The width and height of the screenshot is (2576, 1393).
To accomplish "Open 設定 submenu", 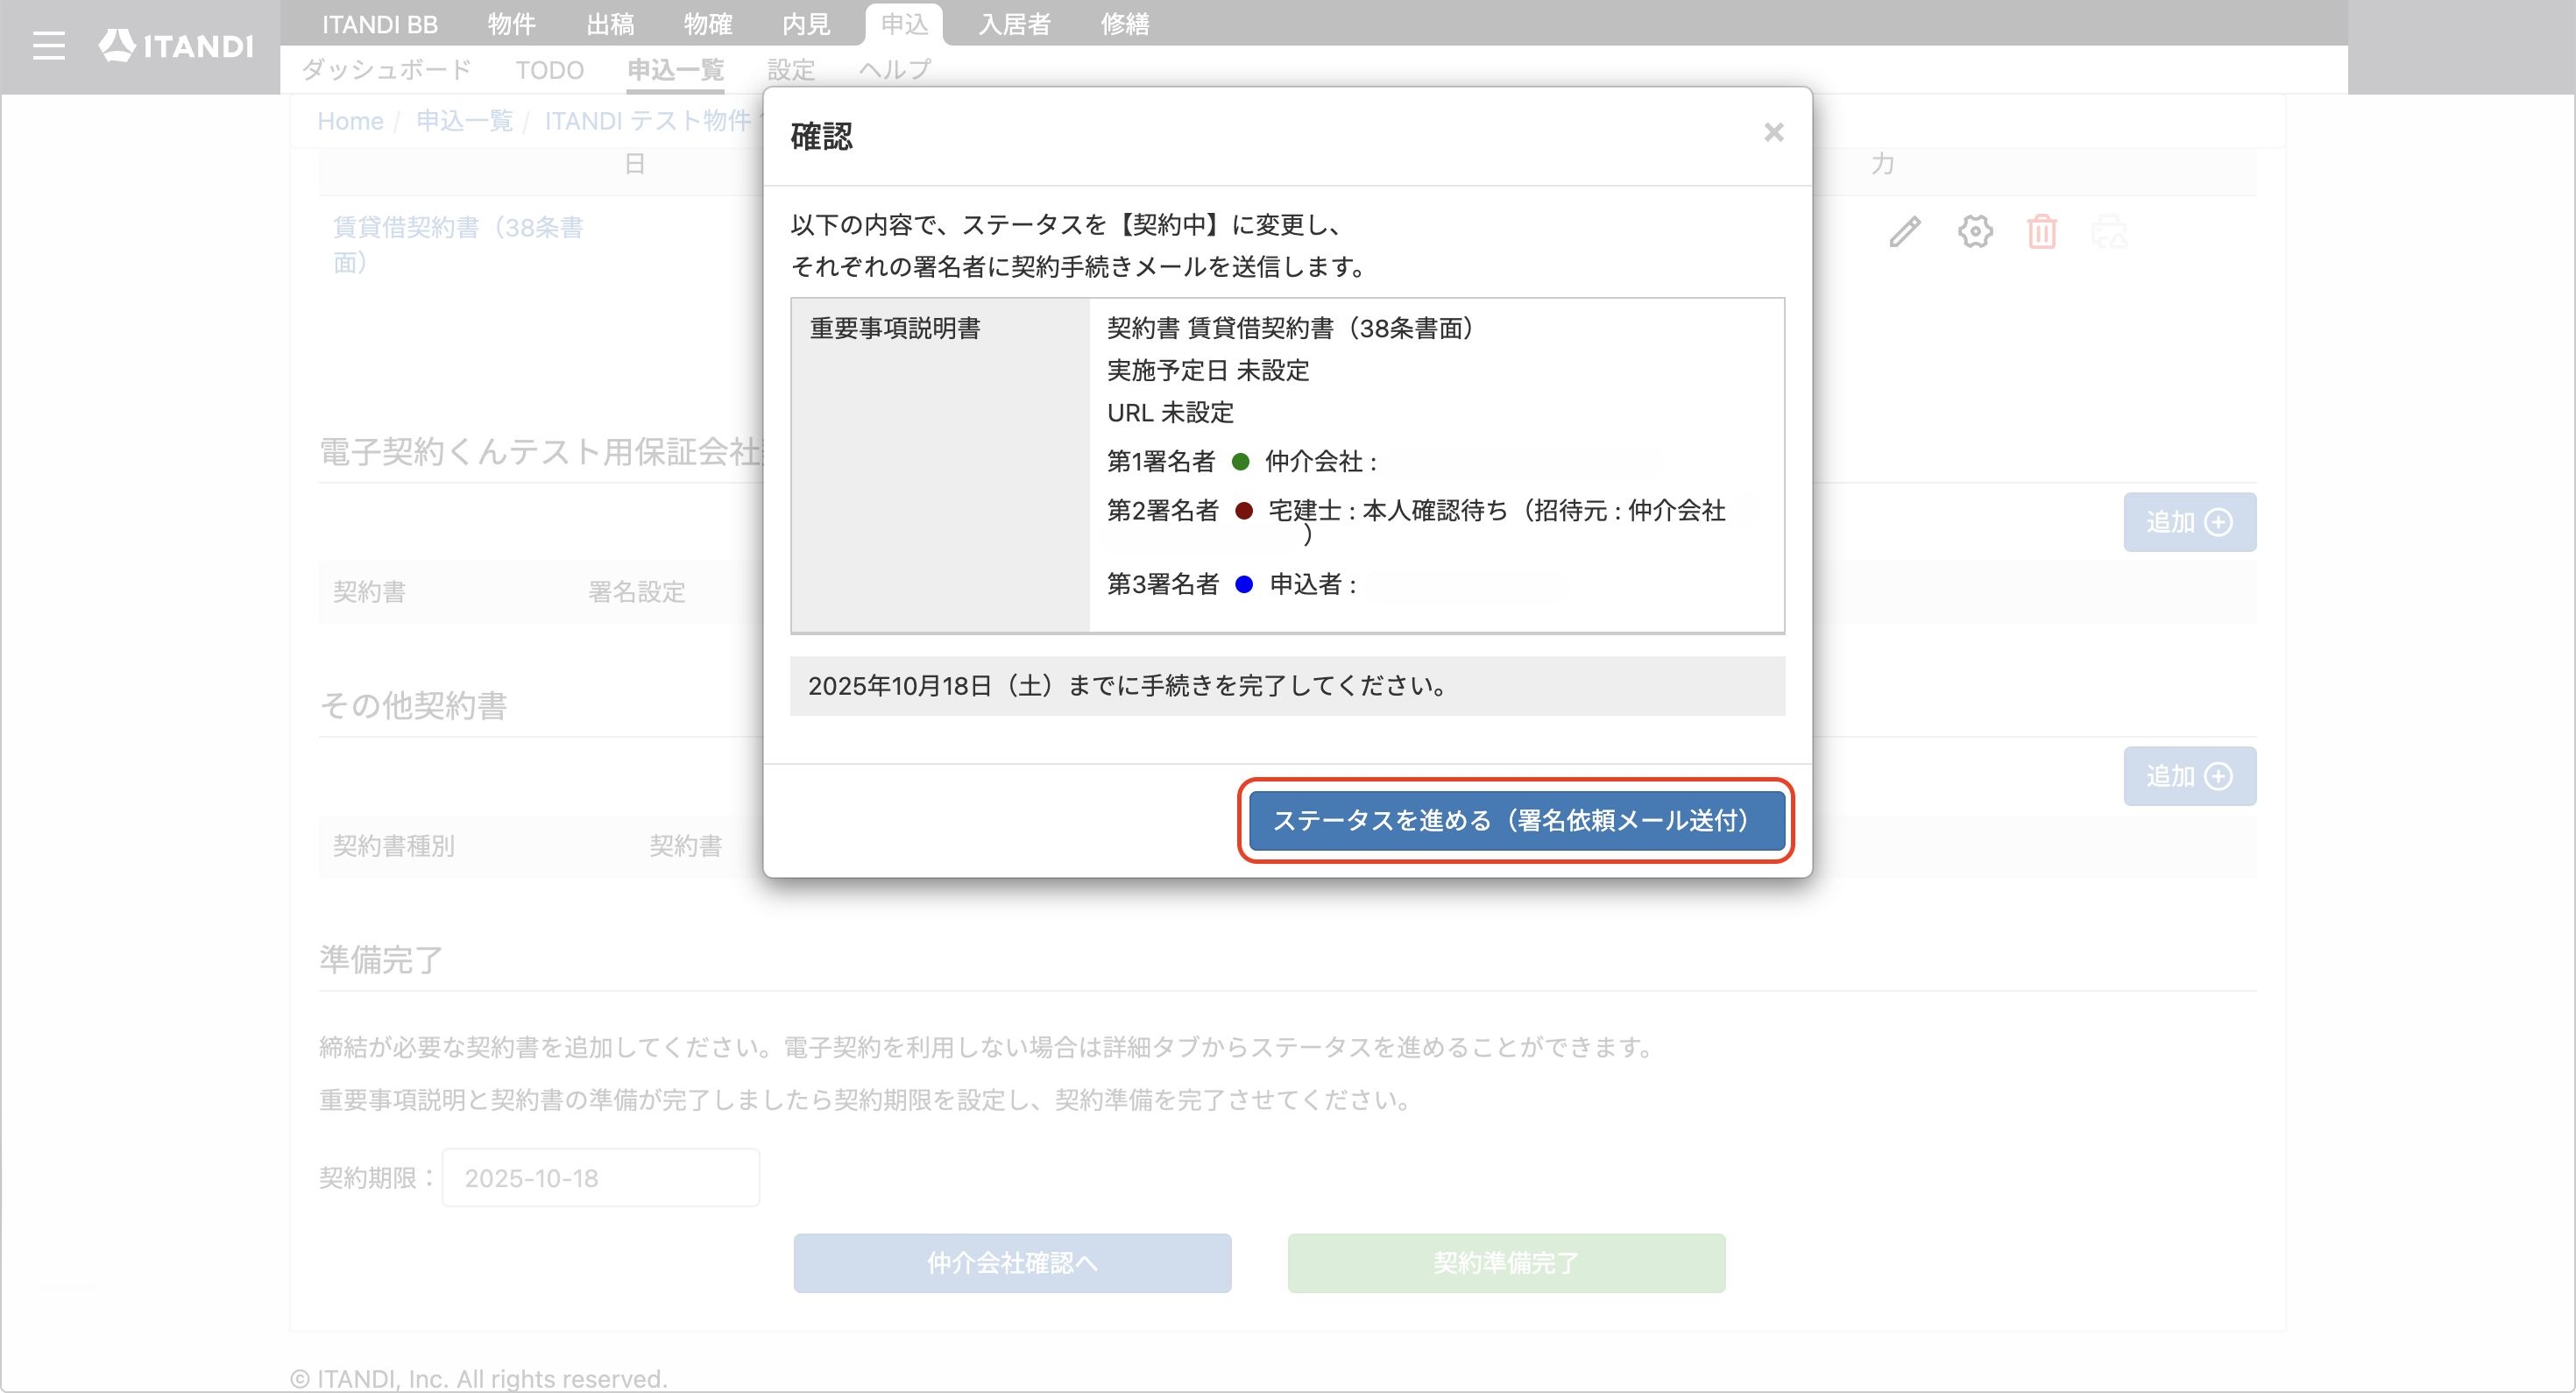I will [x=791, y=70].
